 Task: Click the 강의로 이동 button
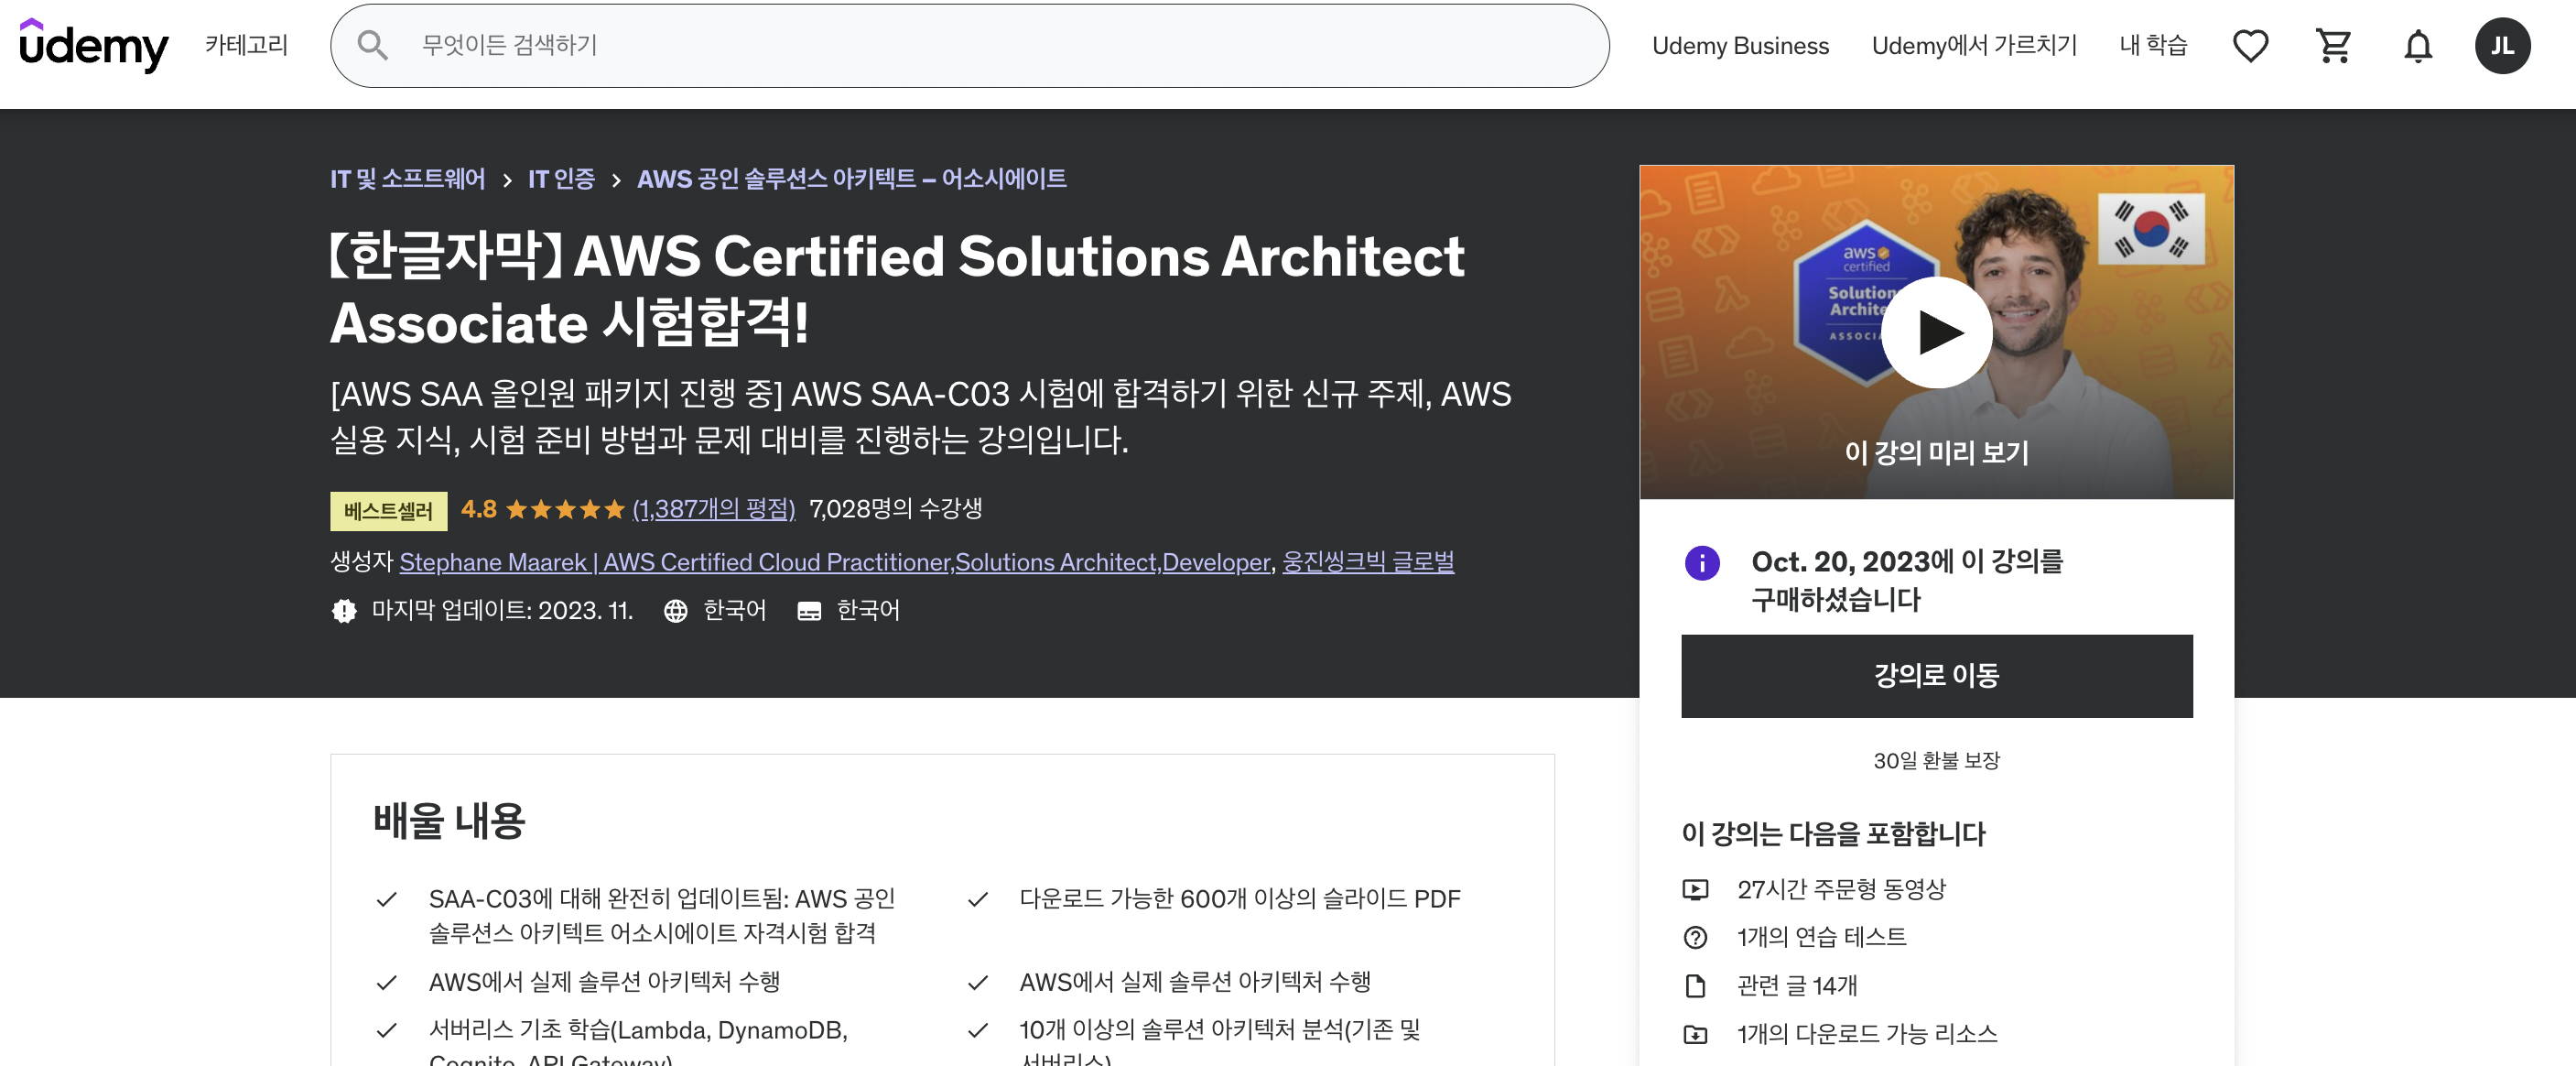point(1936,676)
